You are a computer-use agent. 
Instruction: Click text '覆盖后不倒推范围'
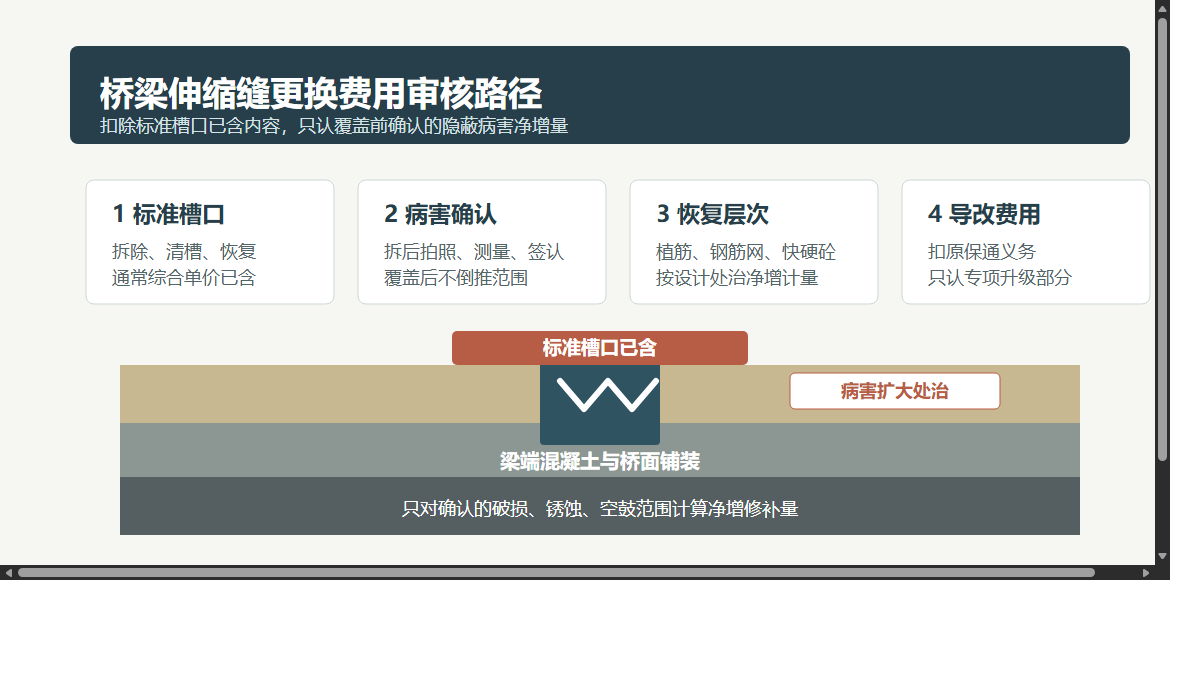pos(456,278)
